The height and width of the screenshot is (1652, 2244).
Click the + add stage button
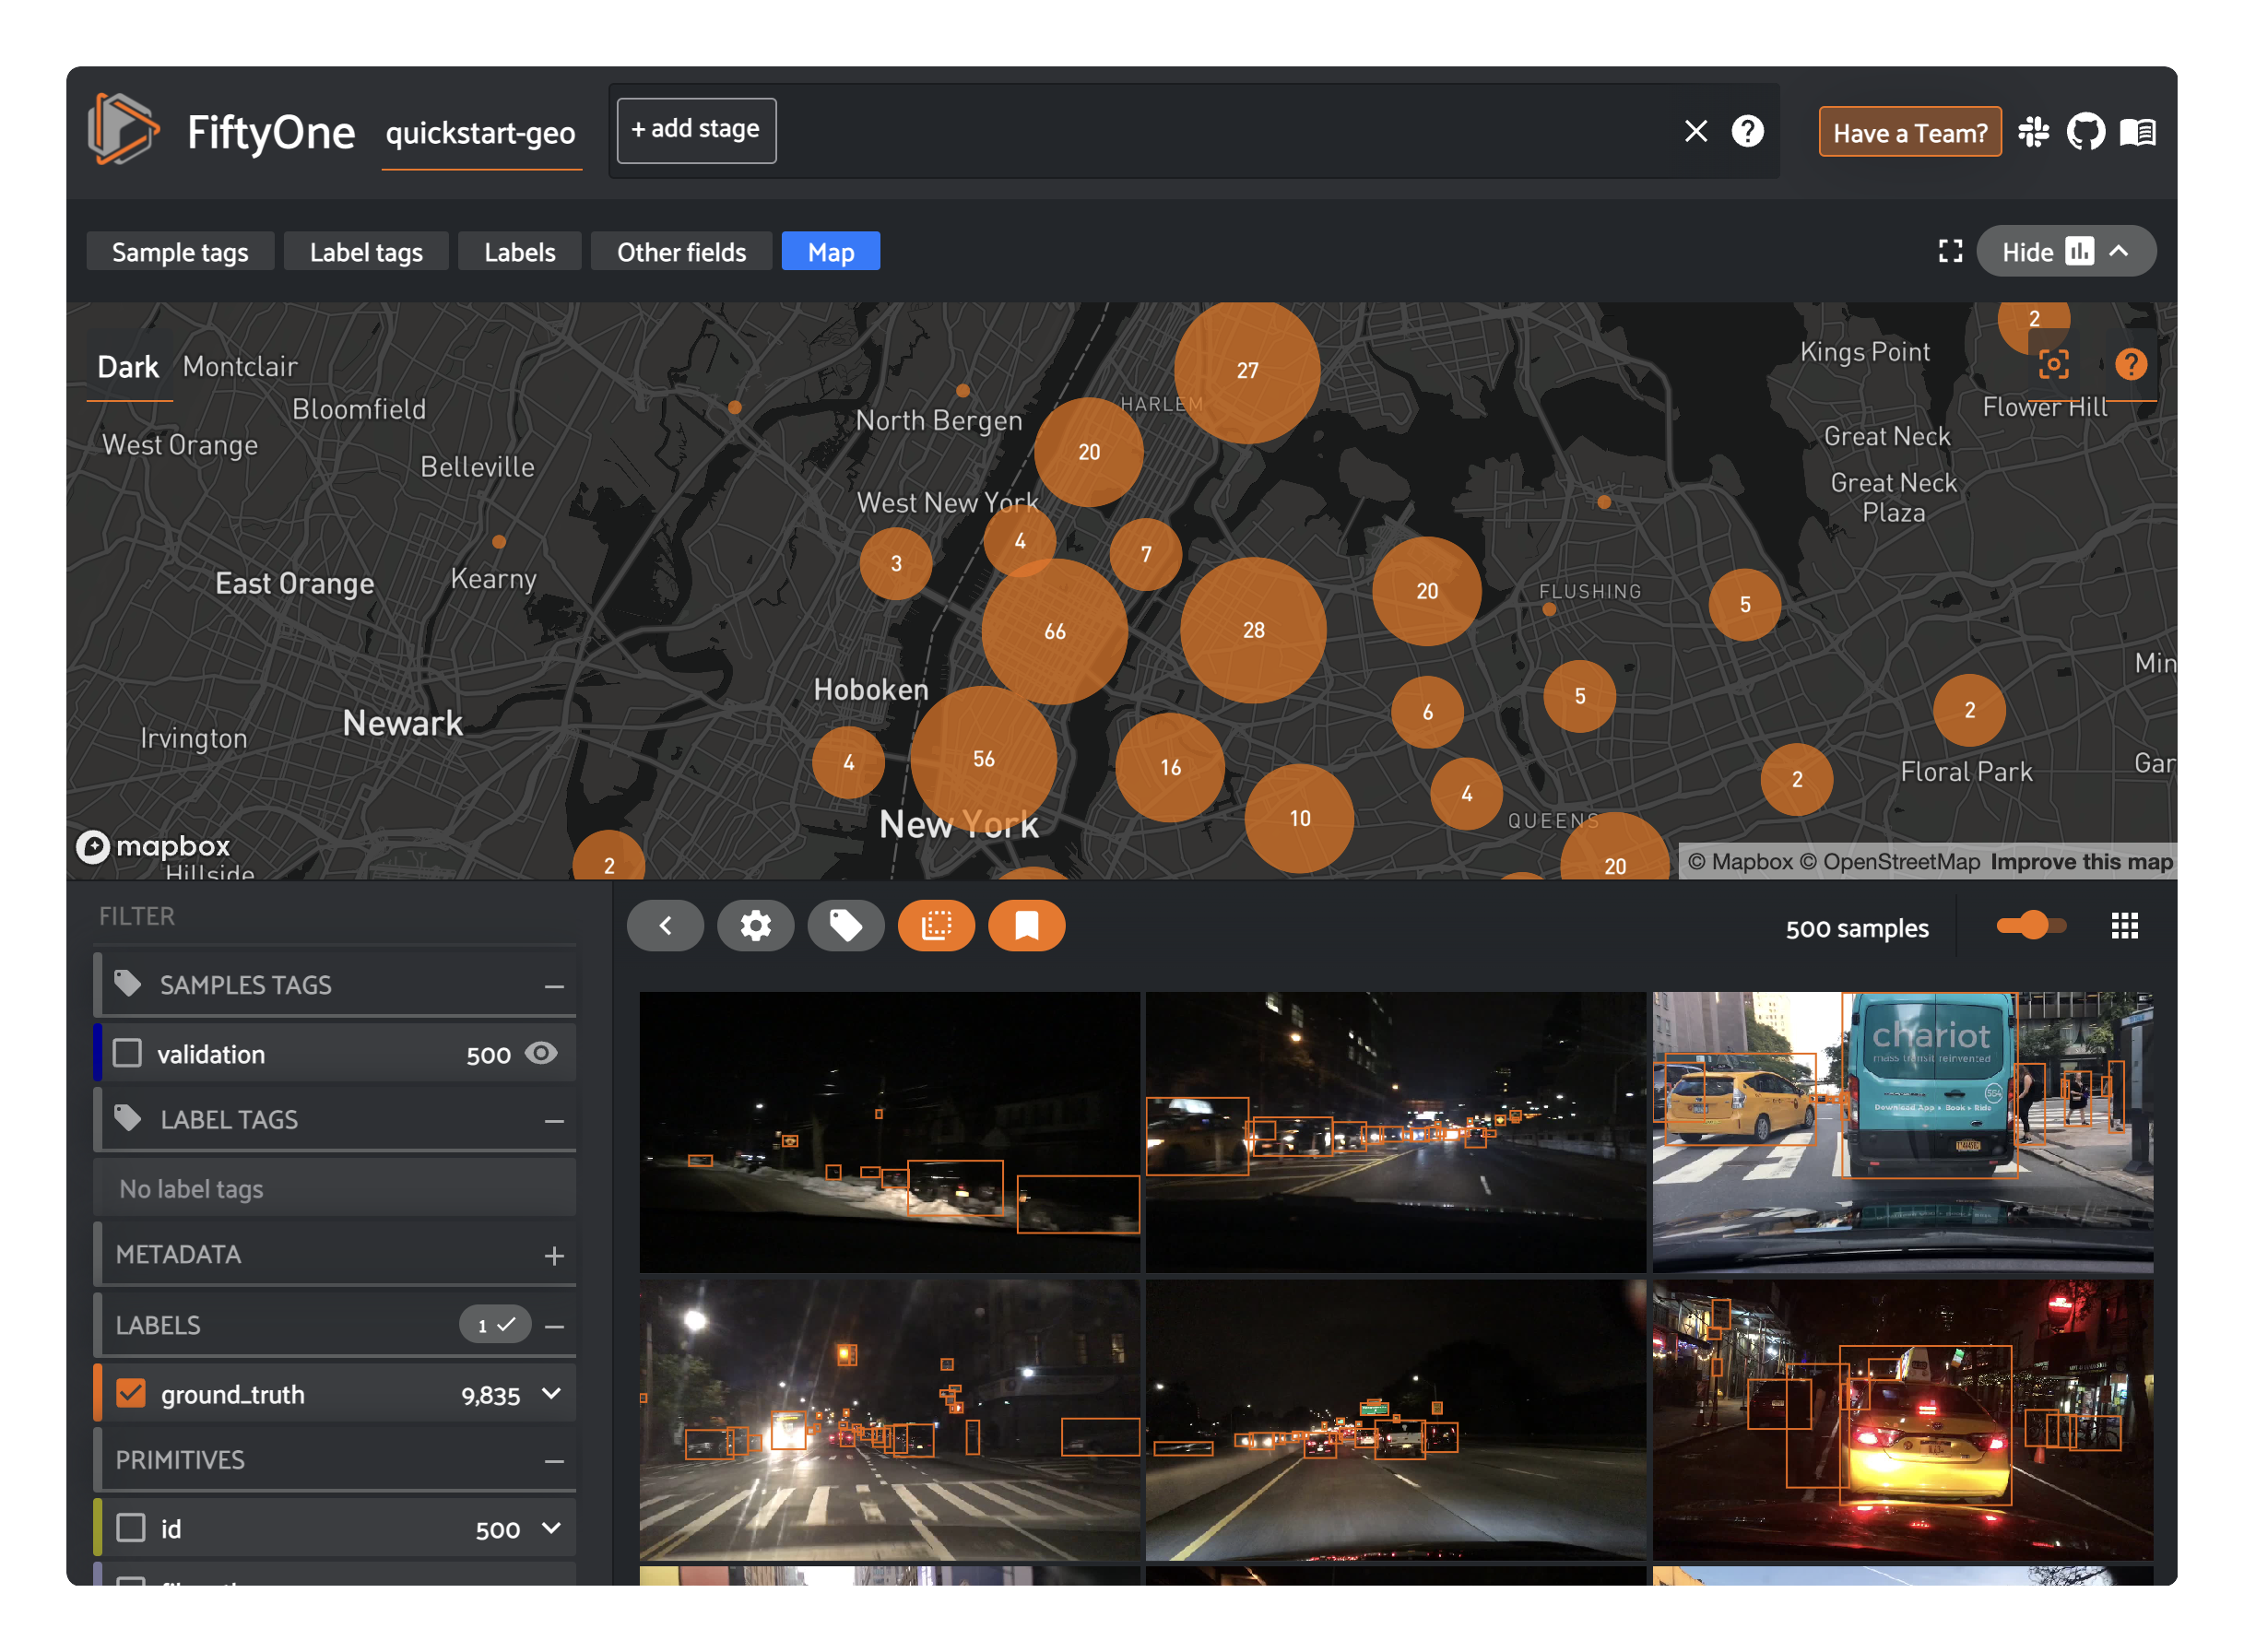point(696,130)
